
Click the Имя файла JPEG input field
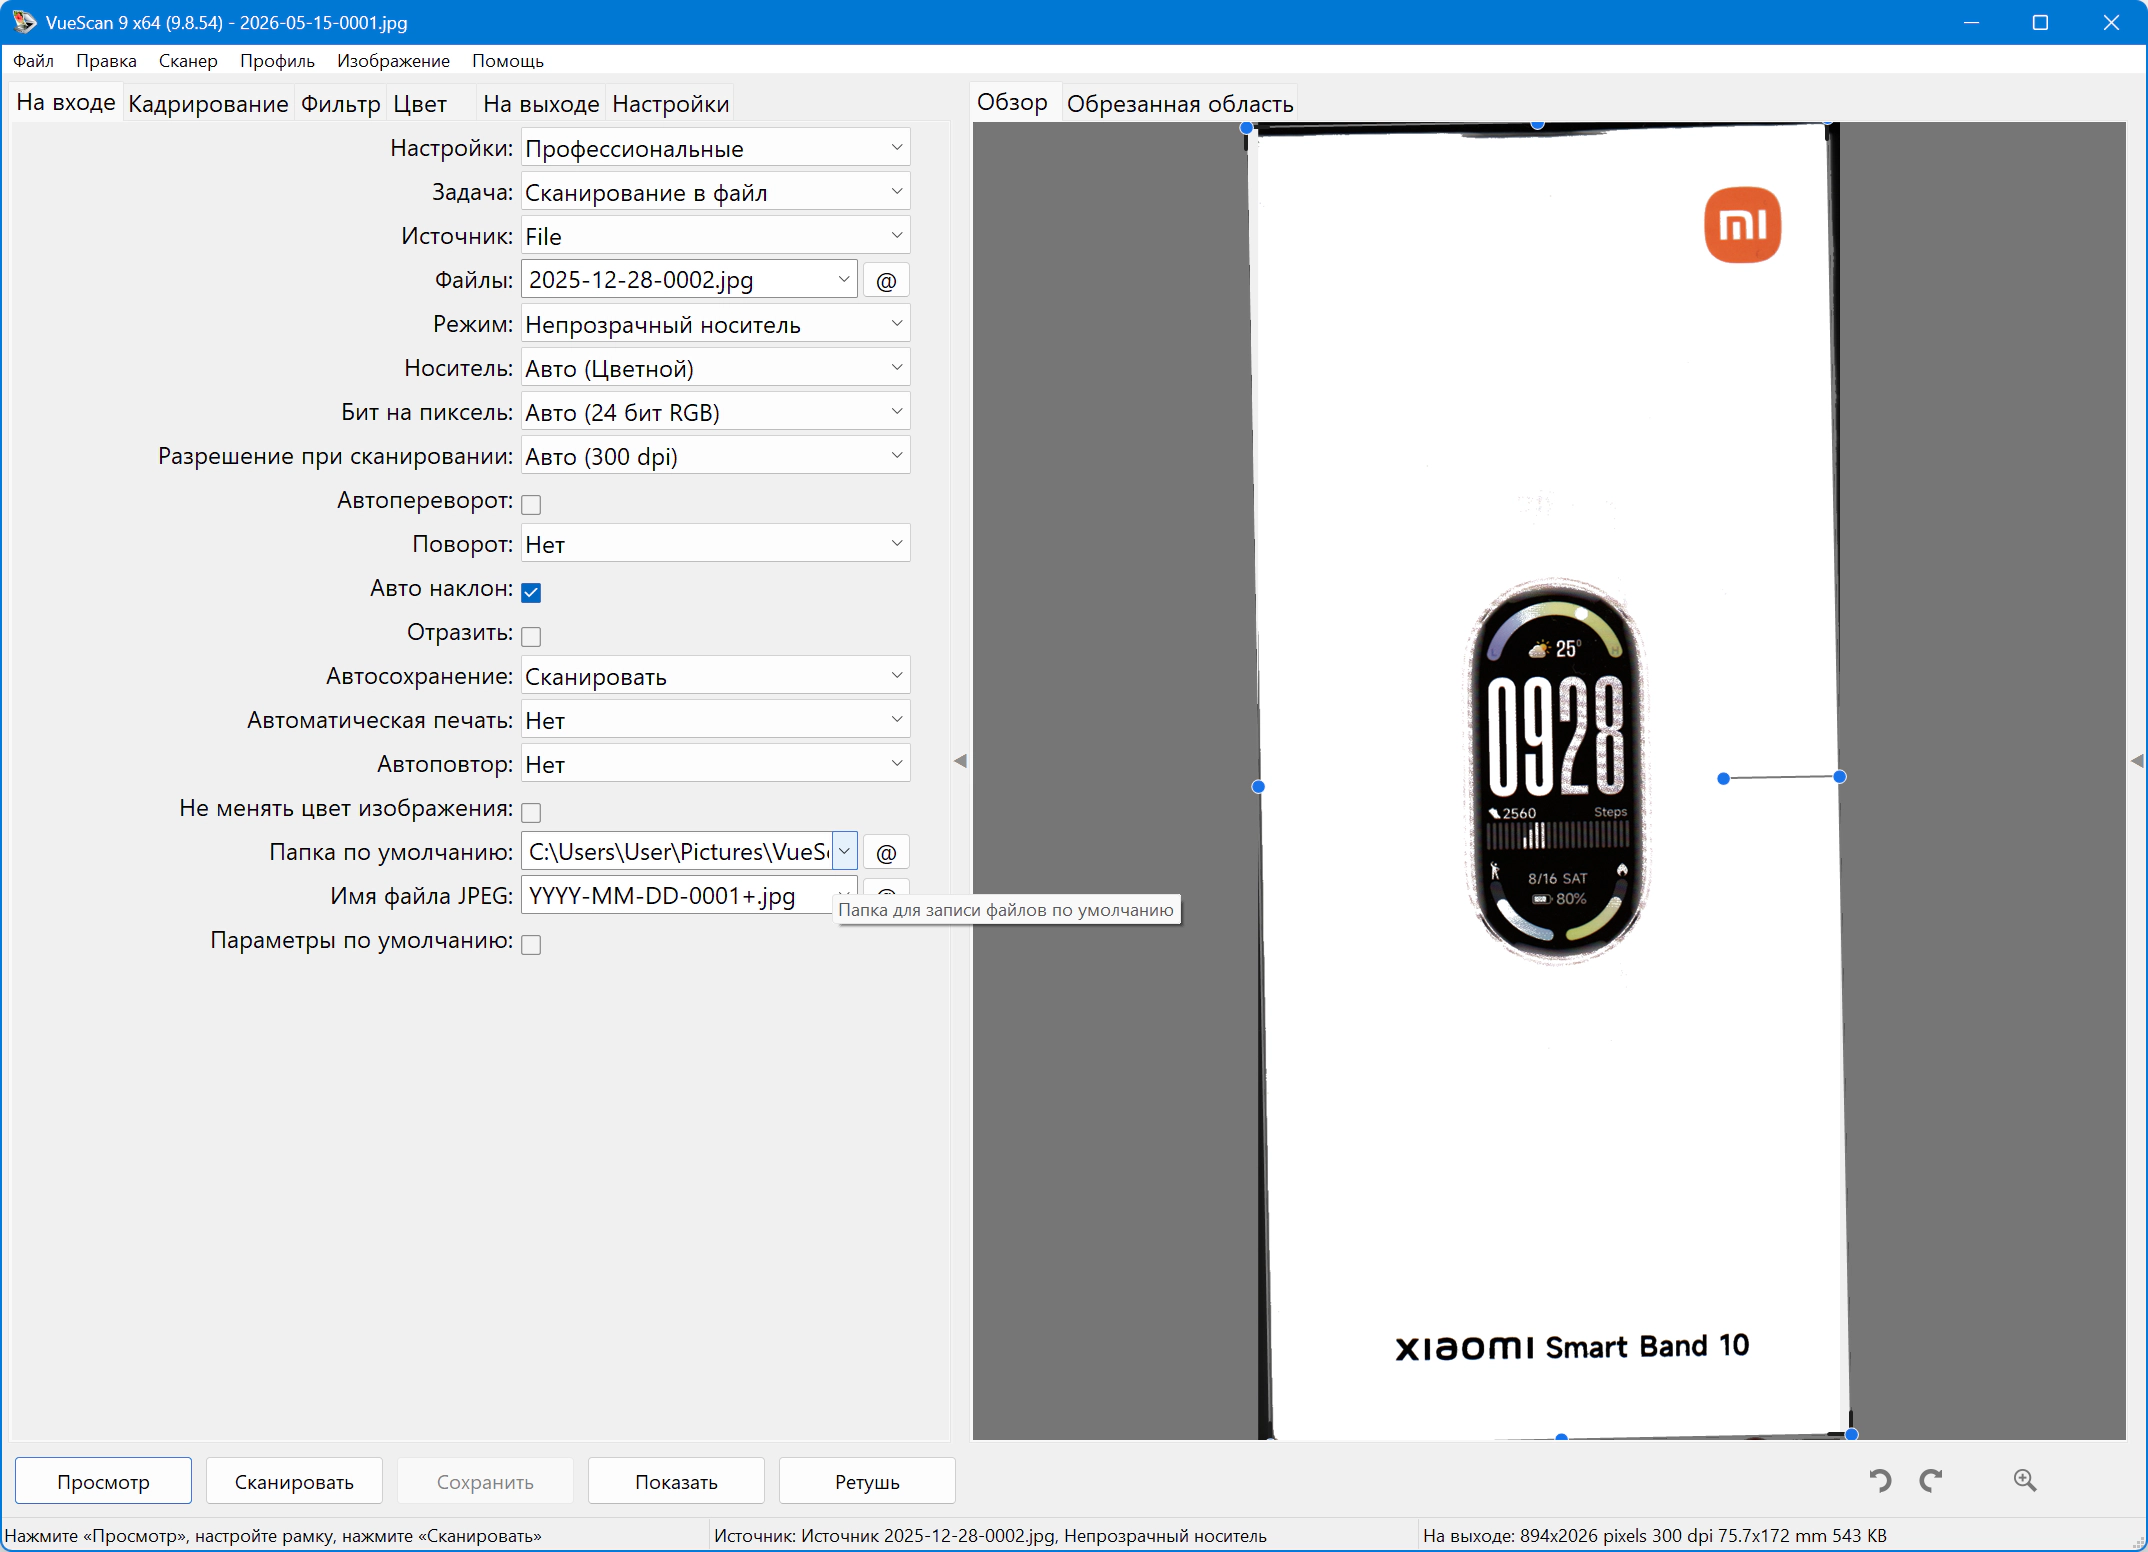pos(676,896)
